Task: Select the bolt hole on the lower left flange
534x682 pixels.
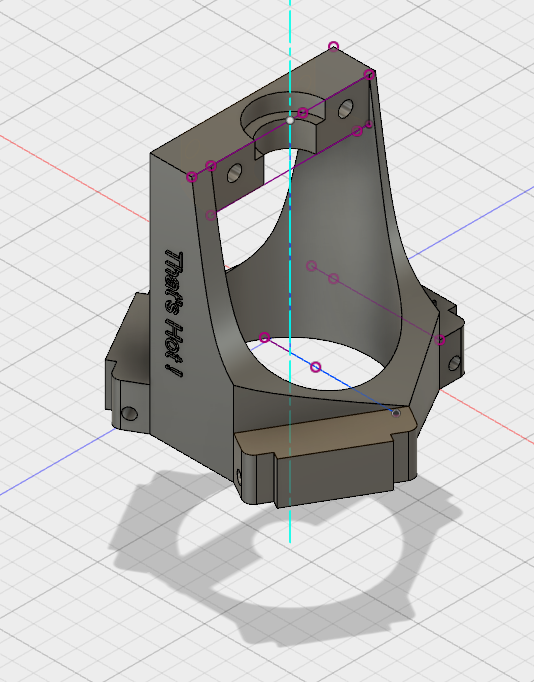Action: click(130, 413)
